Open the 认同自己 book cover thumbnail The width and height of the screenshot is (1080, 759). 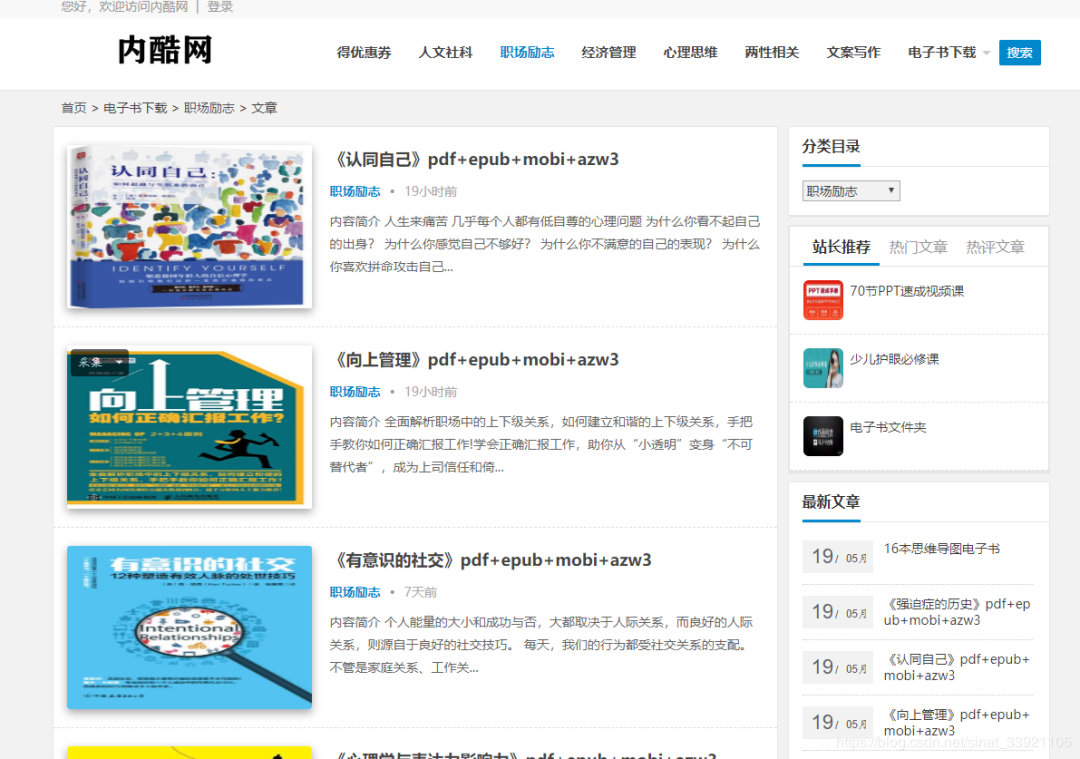(189, 227)
